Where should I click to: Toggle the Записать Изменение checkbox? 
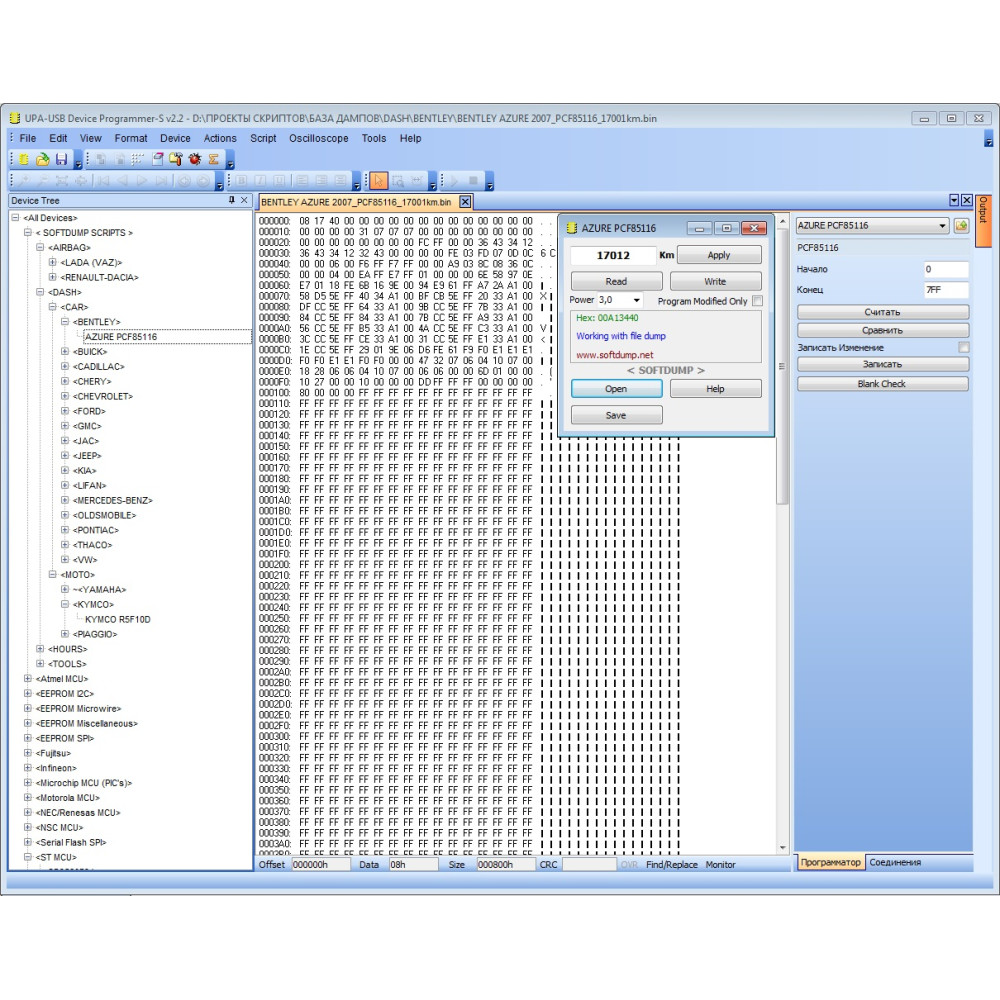click(x=964, y=348)
